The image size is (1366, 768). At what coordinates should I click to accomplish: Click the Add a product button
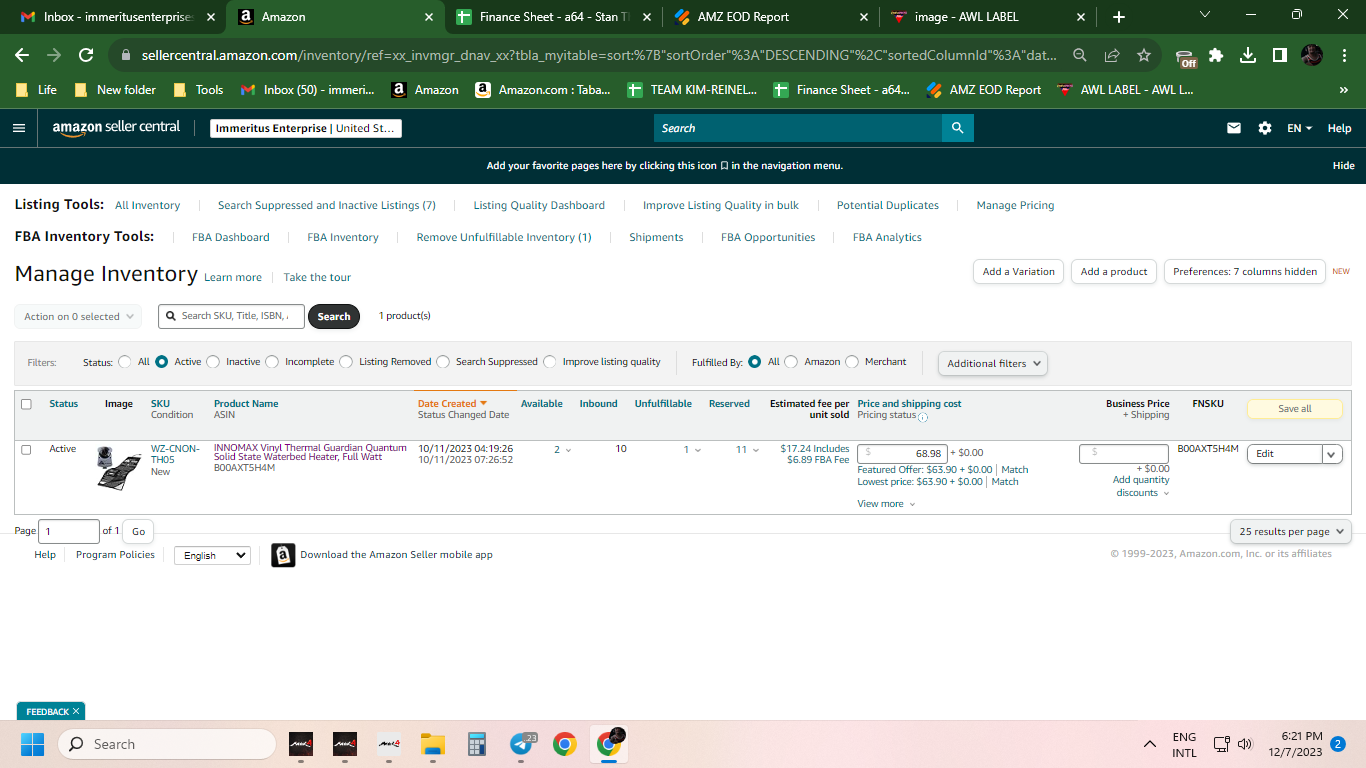pos(1114,271)
